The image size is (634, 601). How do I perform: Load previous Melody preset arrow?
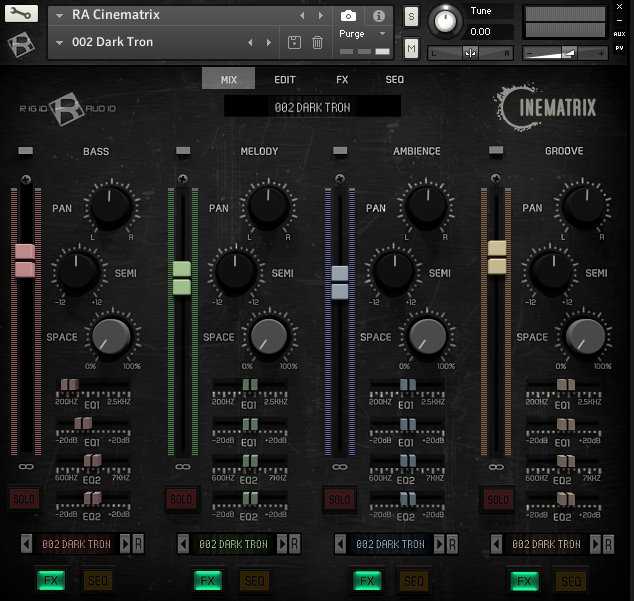(x=183, y=544)
